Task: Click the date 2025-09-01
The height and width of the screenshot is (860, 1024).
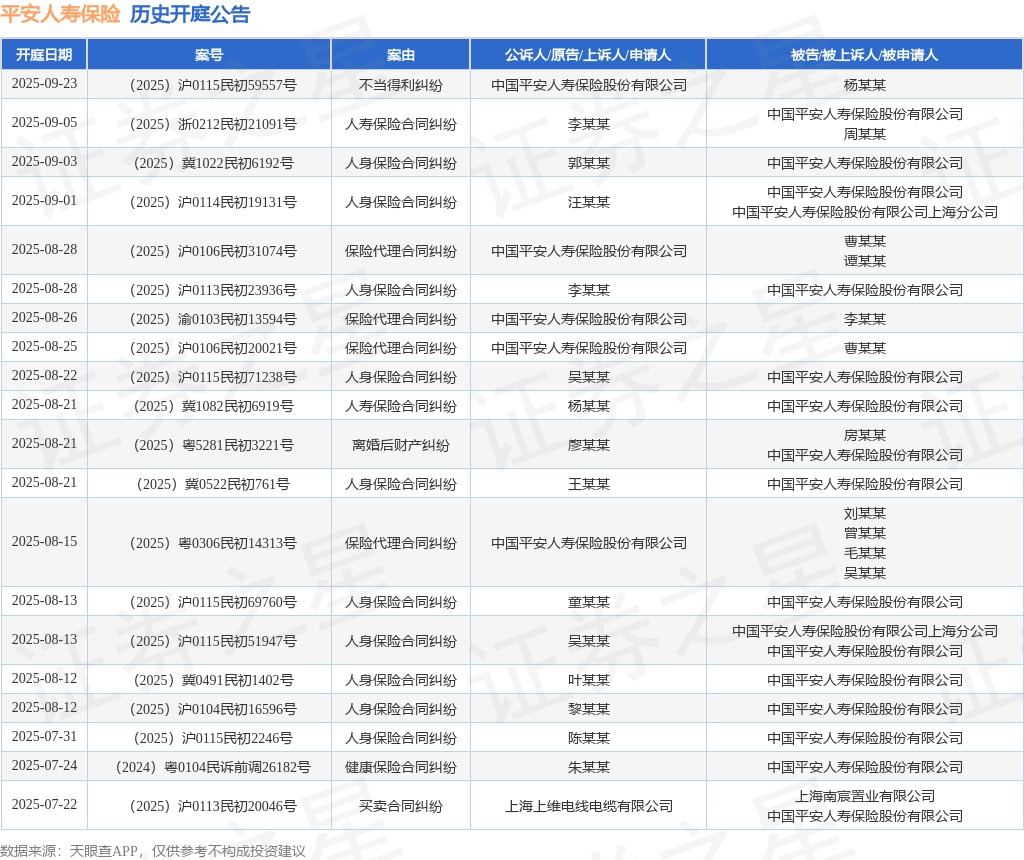Action: (x=44, y=200)
